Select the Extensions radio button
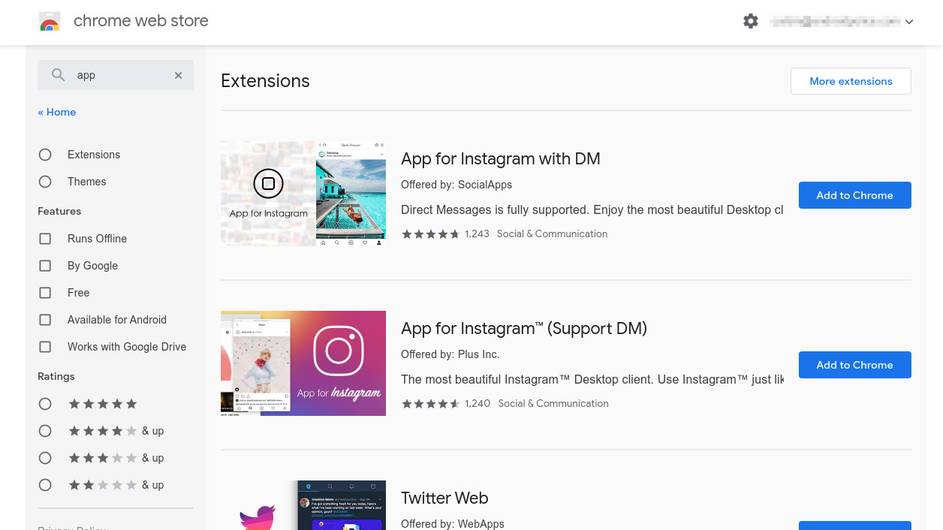This screenshot has height=530, width=943. 45,155
